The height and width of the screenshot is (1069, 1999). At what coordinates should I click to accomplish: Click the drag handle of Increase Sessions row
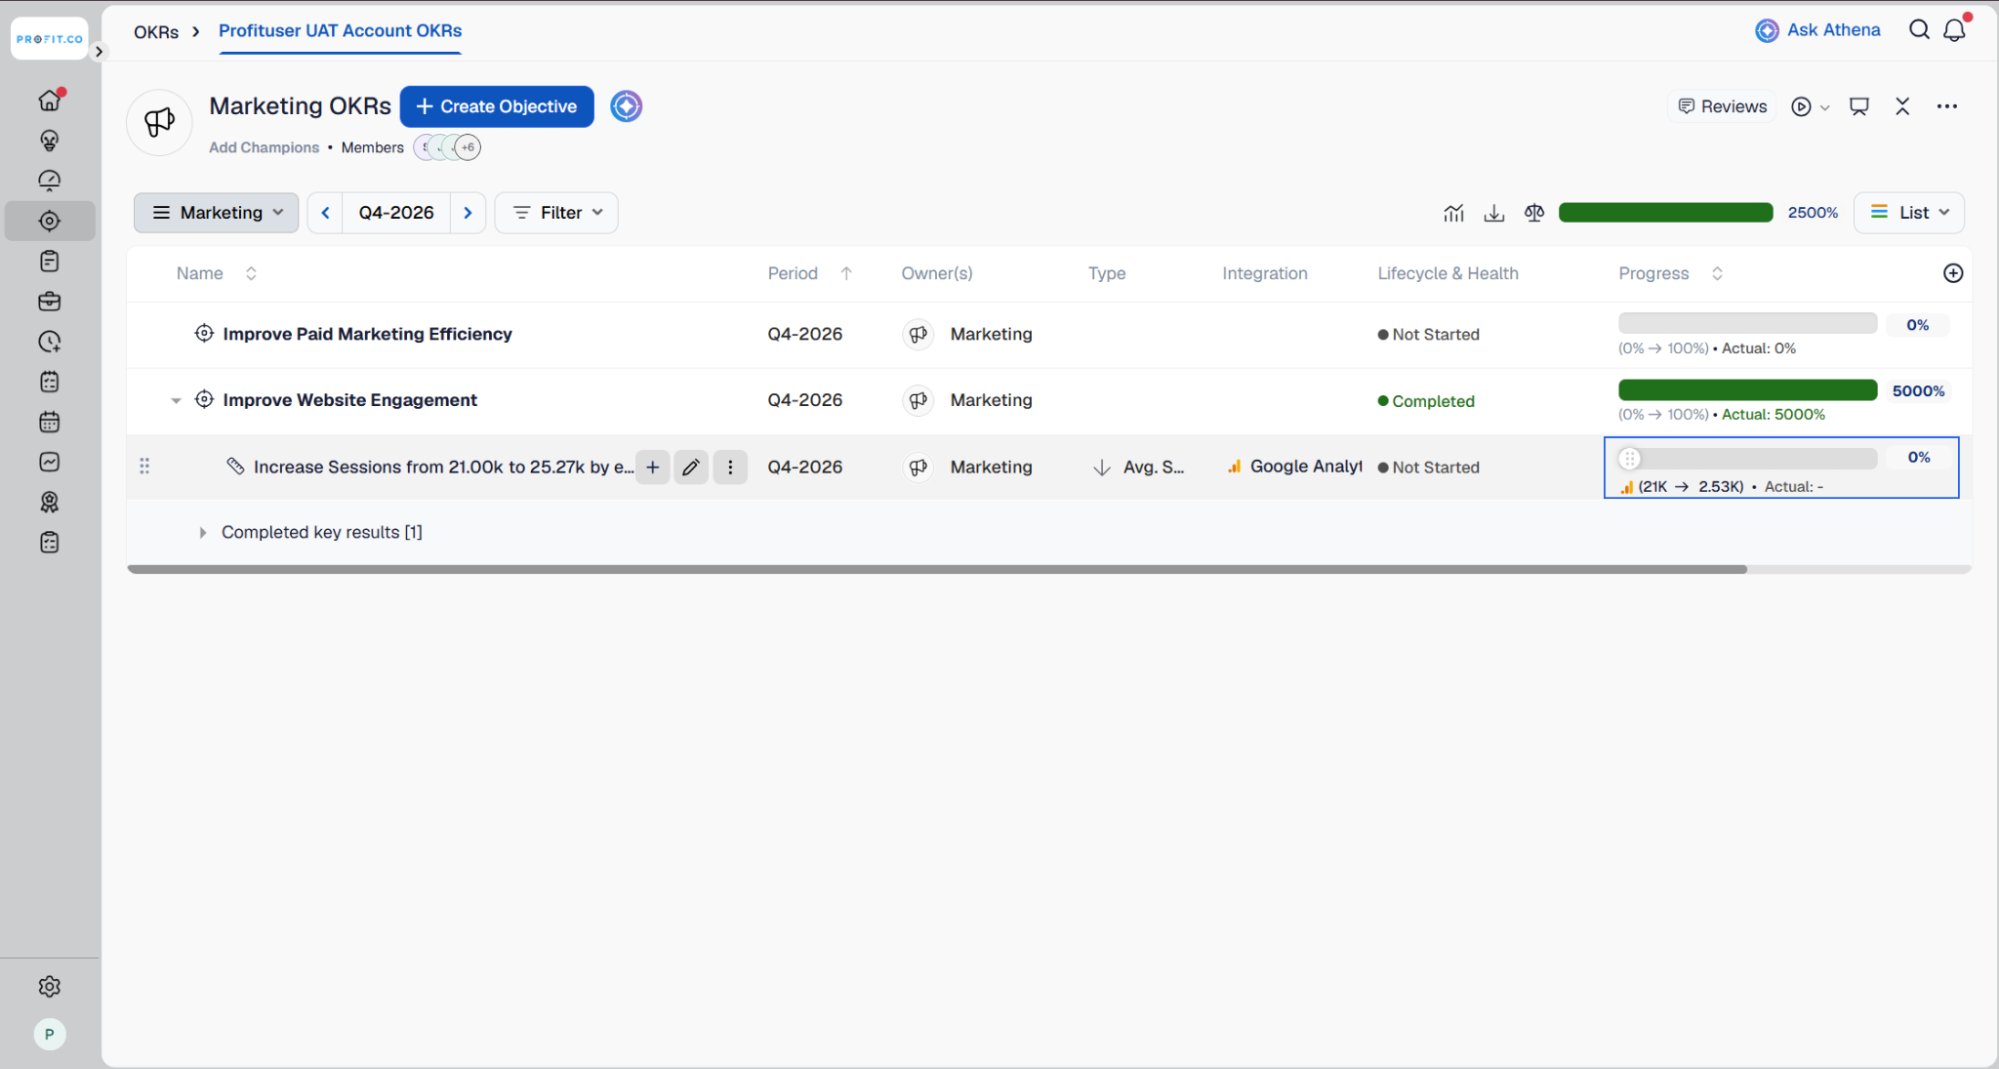[x=144, y=466]
